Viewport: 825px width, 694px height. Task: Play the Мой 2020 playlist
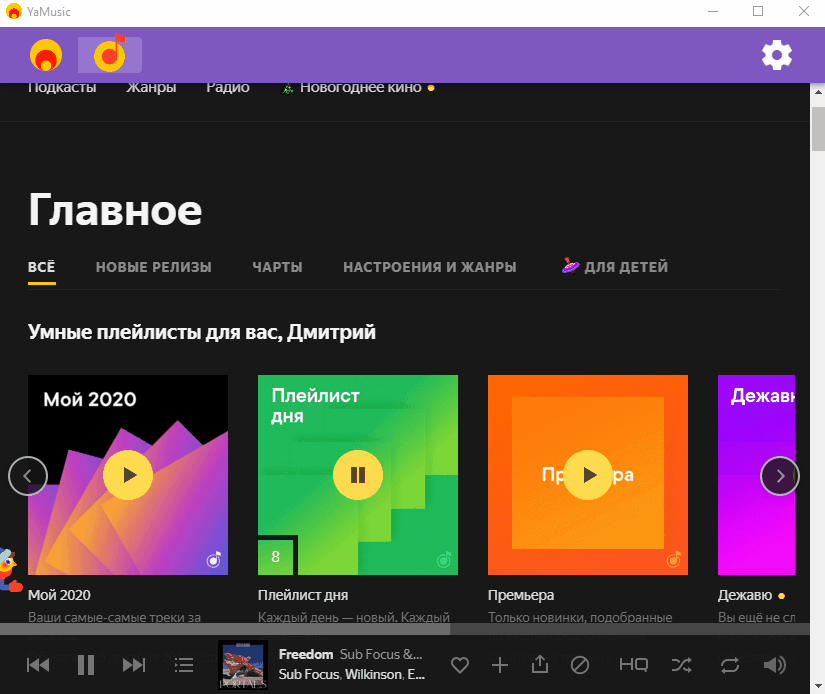click(x=128, y=475)
